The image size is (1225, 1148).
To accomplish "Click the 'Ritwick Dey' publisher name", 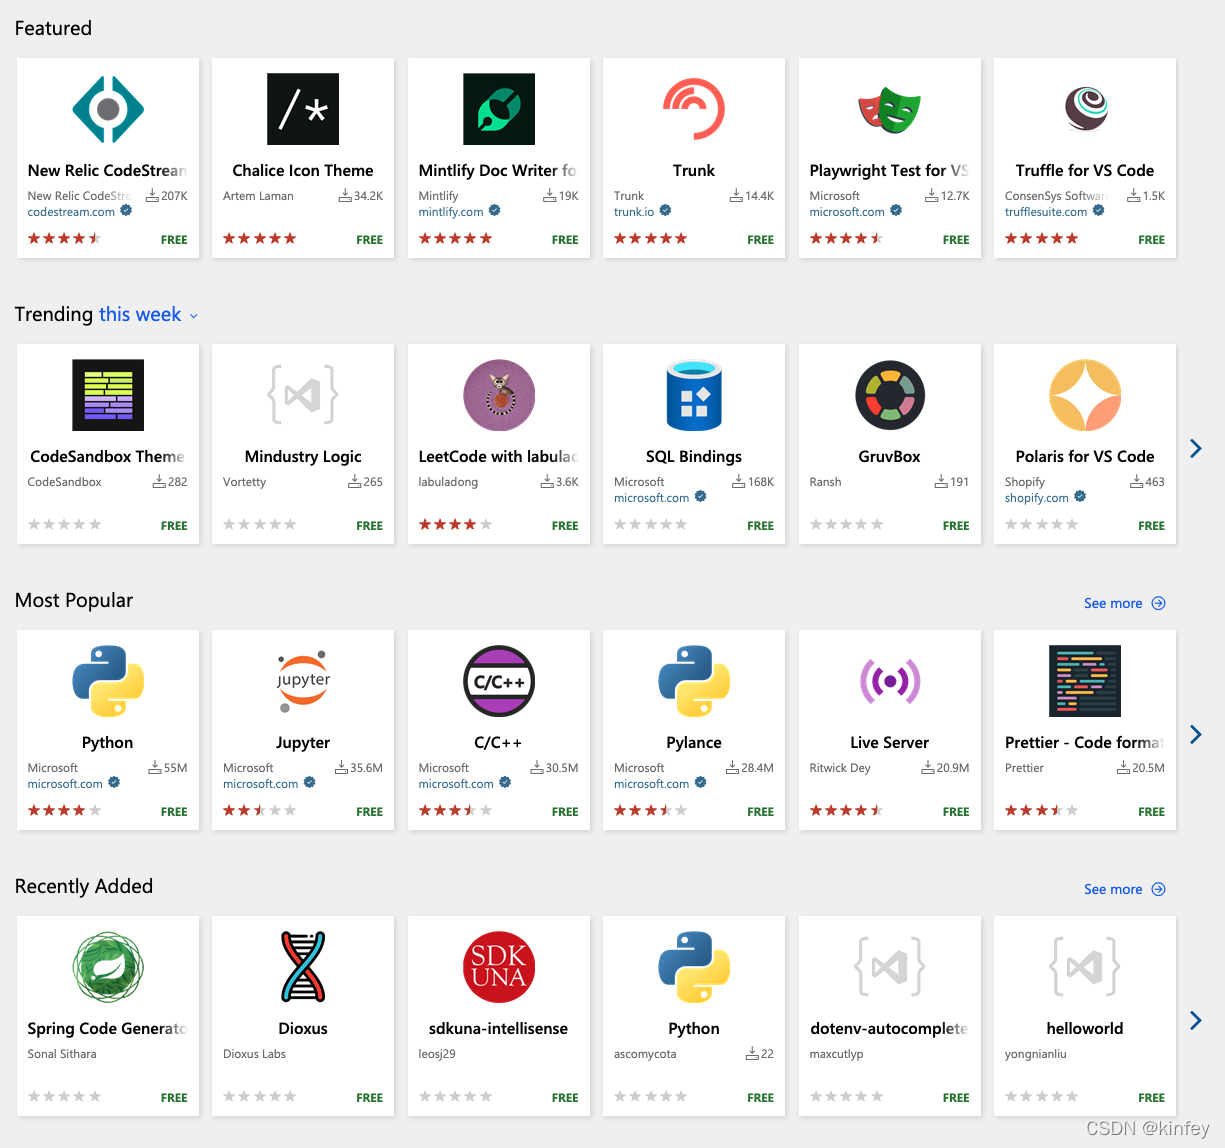I will (x=840, y=768).
